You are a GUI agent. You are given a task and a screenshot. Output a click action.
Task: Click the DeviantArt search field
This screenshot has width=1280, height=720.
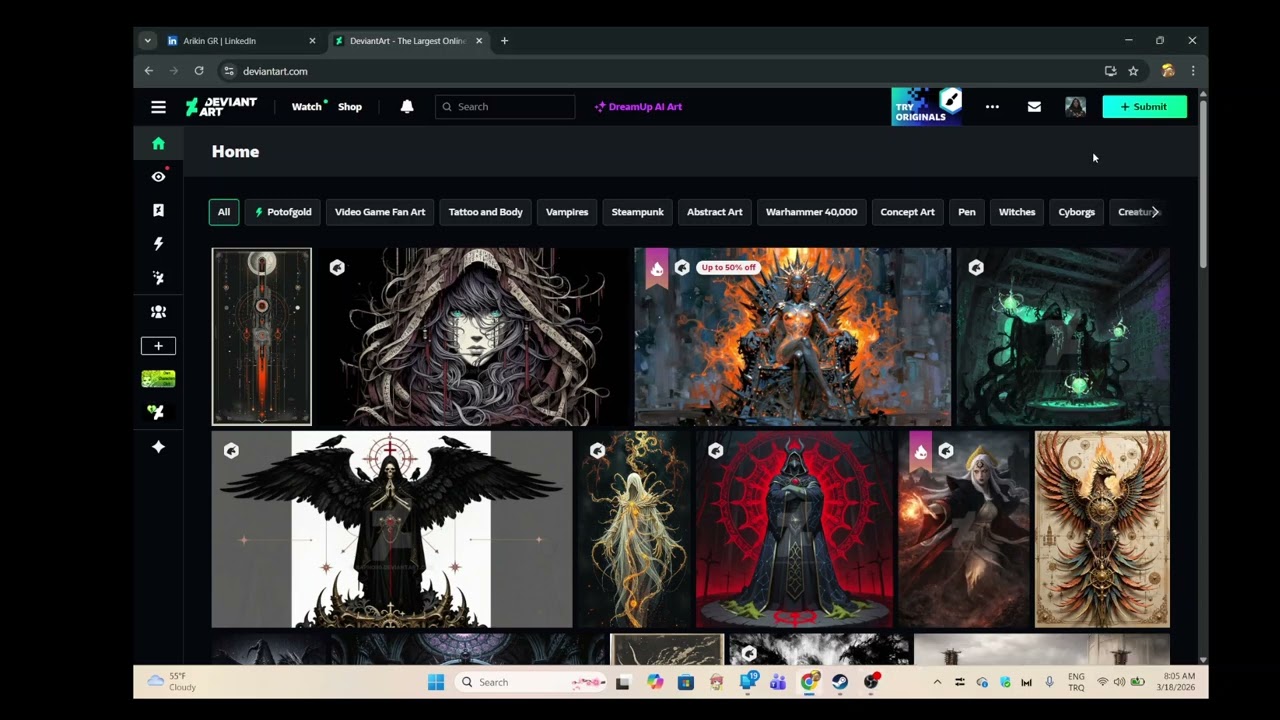tap(505, 107)
